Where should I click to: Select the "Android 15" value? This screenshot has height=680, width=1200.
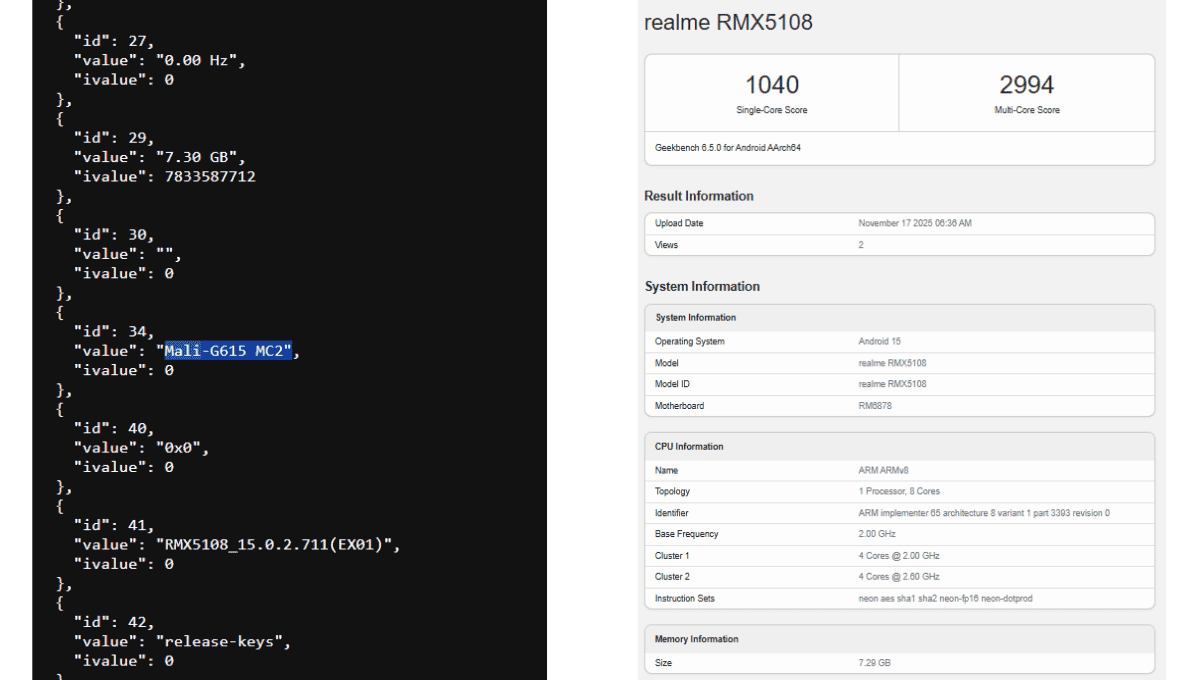tap(880, 342)
